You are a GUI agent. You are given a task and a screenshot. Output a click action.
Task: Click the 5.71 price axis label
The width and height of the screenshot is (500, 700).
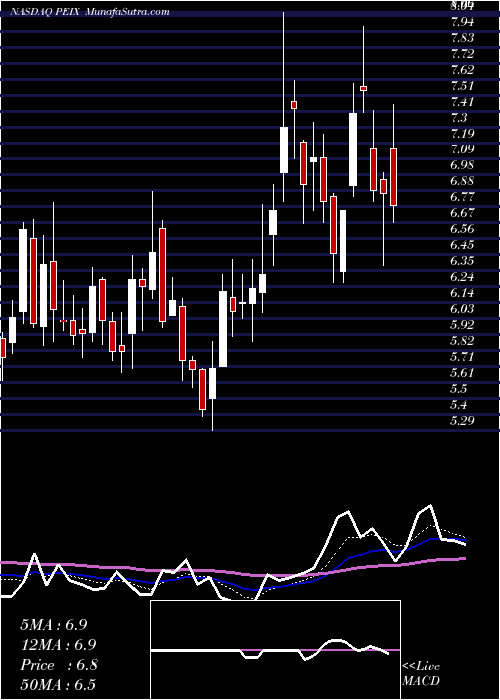pyautogui.click(x=462, y=357)
